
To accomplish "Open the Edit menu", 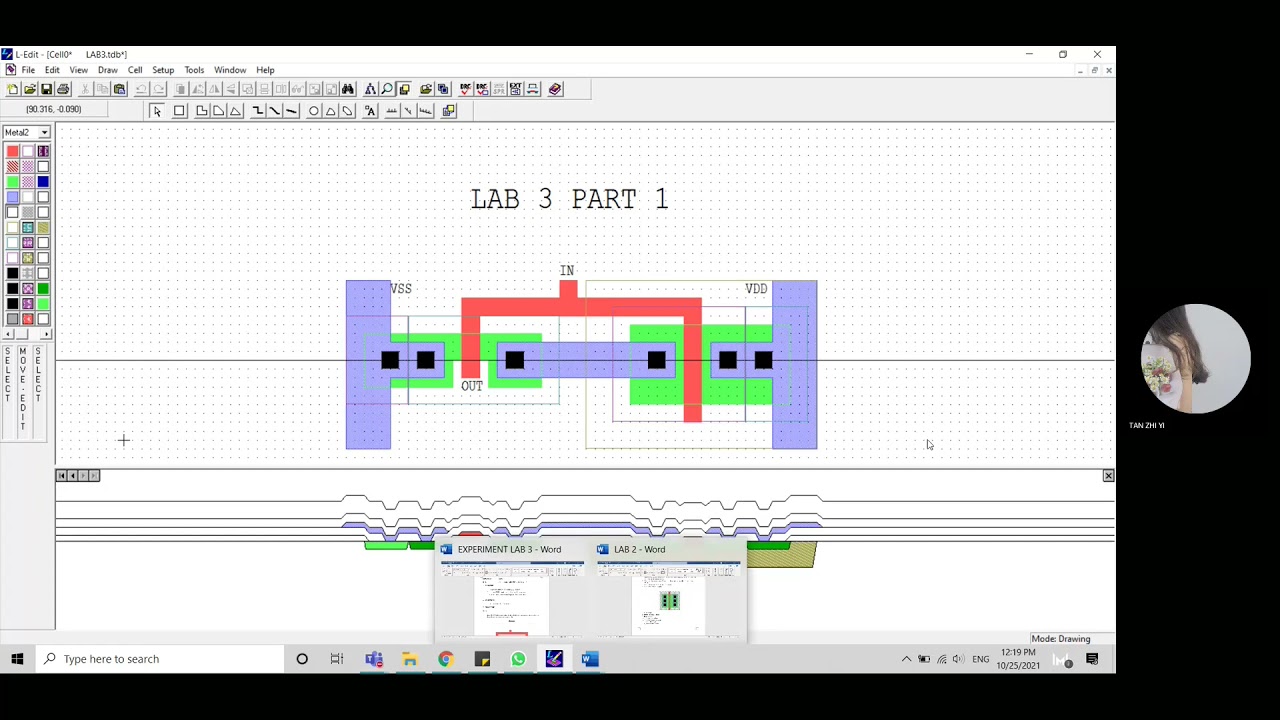I will tap(52, 70).
